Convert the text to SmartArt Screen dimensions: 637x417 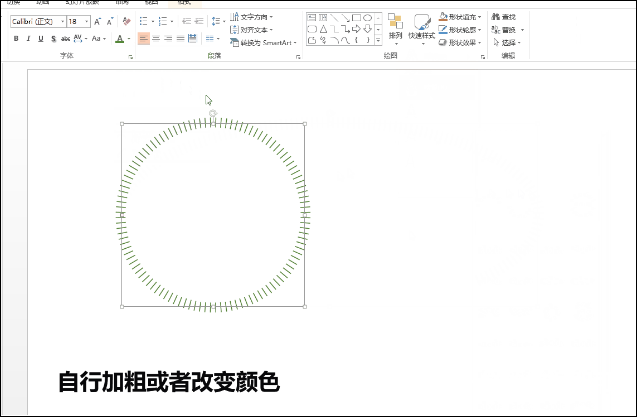coord(263,42)
